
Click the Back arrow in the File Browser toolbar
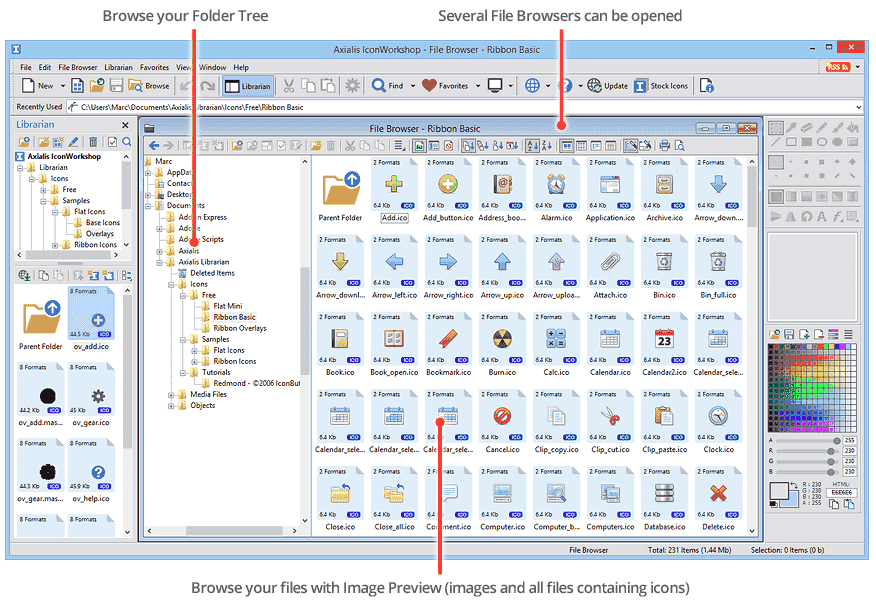154,145
